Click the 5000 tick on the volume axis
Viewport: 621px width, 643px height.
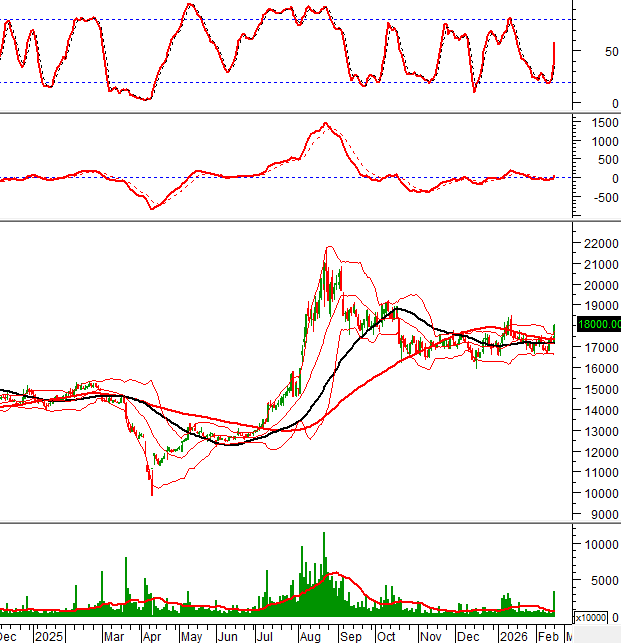(x=598, y=580)
